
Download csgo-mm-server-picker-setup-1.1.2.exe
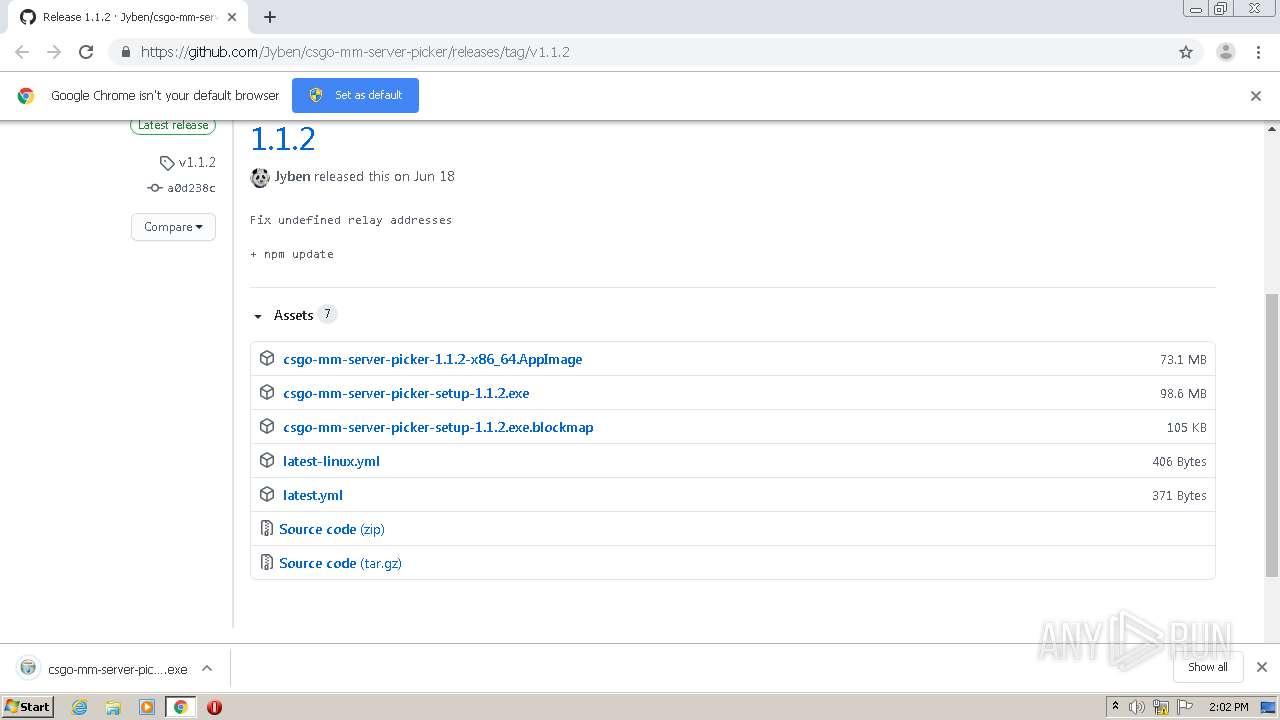pos(406,393)
